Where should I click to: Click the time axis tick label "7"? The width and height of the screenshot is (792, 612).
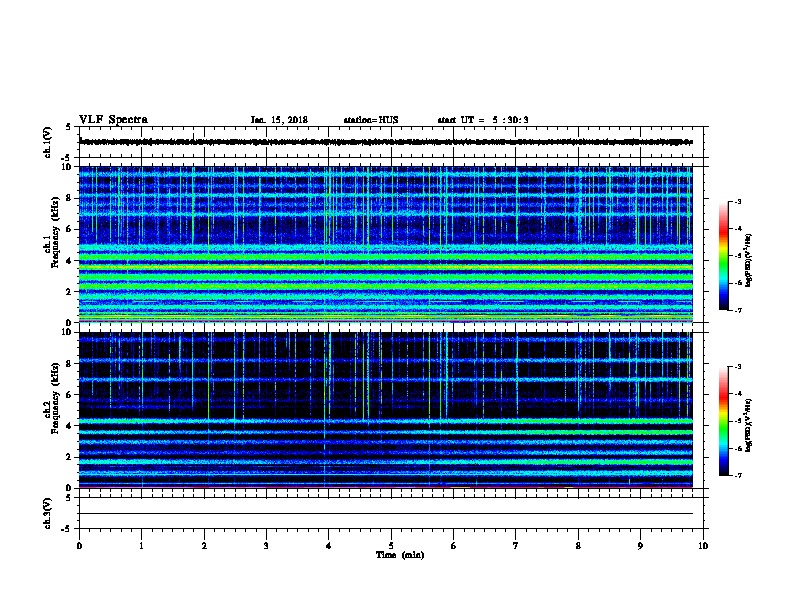click(x=516, y=546)
